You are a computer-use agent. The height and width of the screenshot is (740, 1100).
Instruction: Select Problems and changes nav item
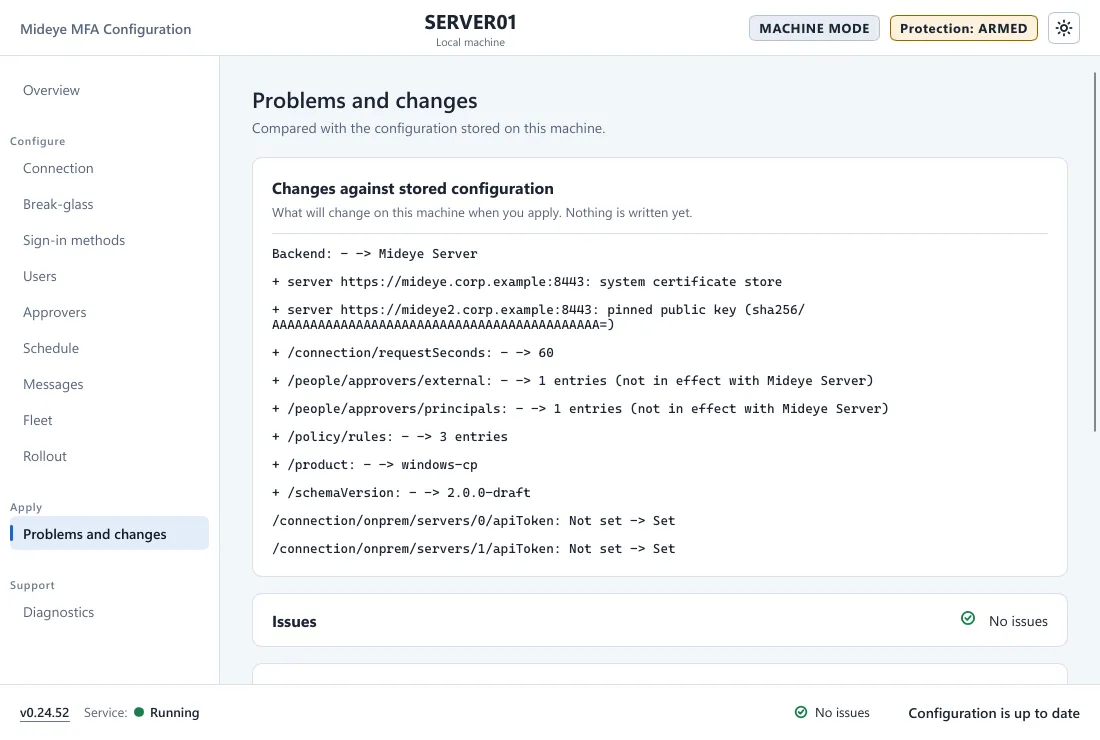pos(109,534)
